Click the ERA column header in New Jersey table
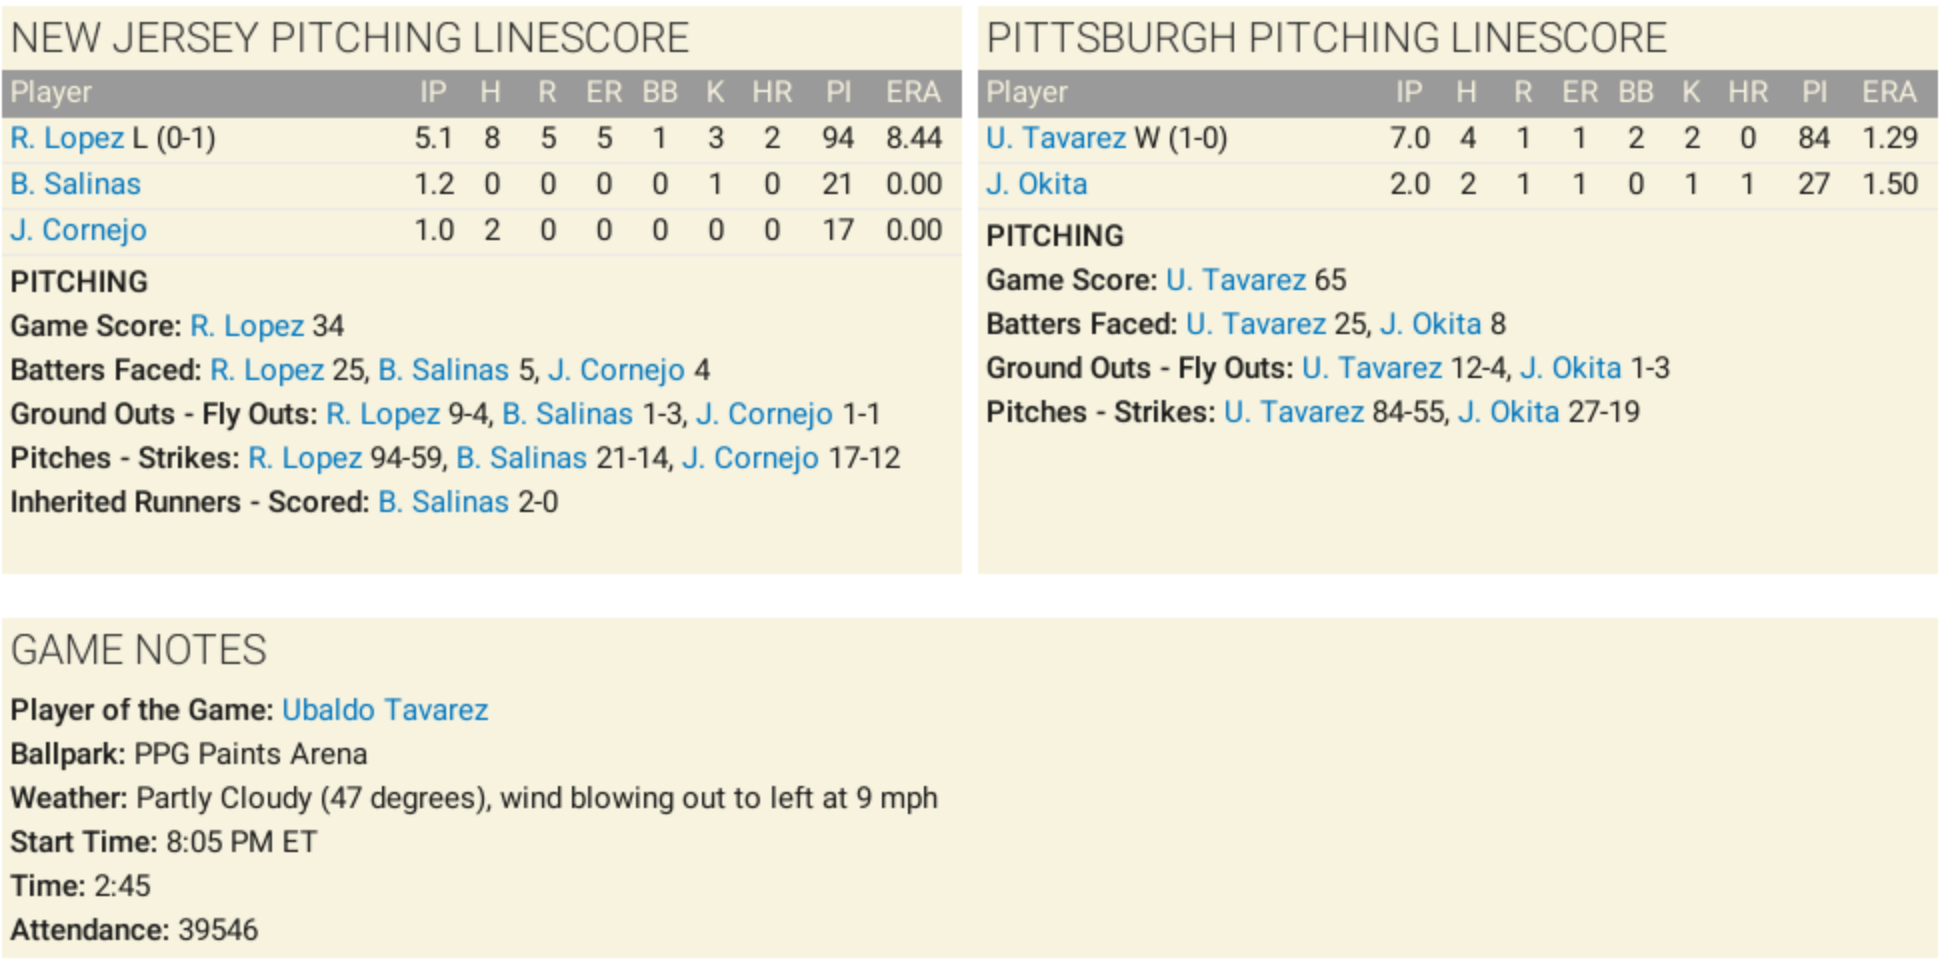 click(x=912, y=93)
